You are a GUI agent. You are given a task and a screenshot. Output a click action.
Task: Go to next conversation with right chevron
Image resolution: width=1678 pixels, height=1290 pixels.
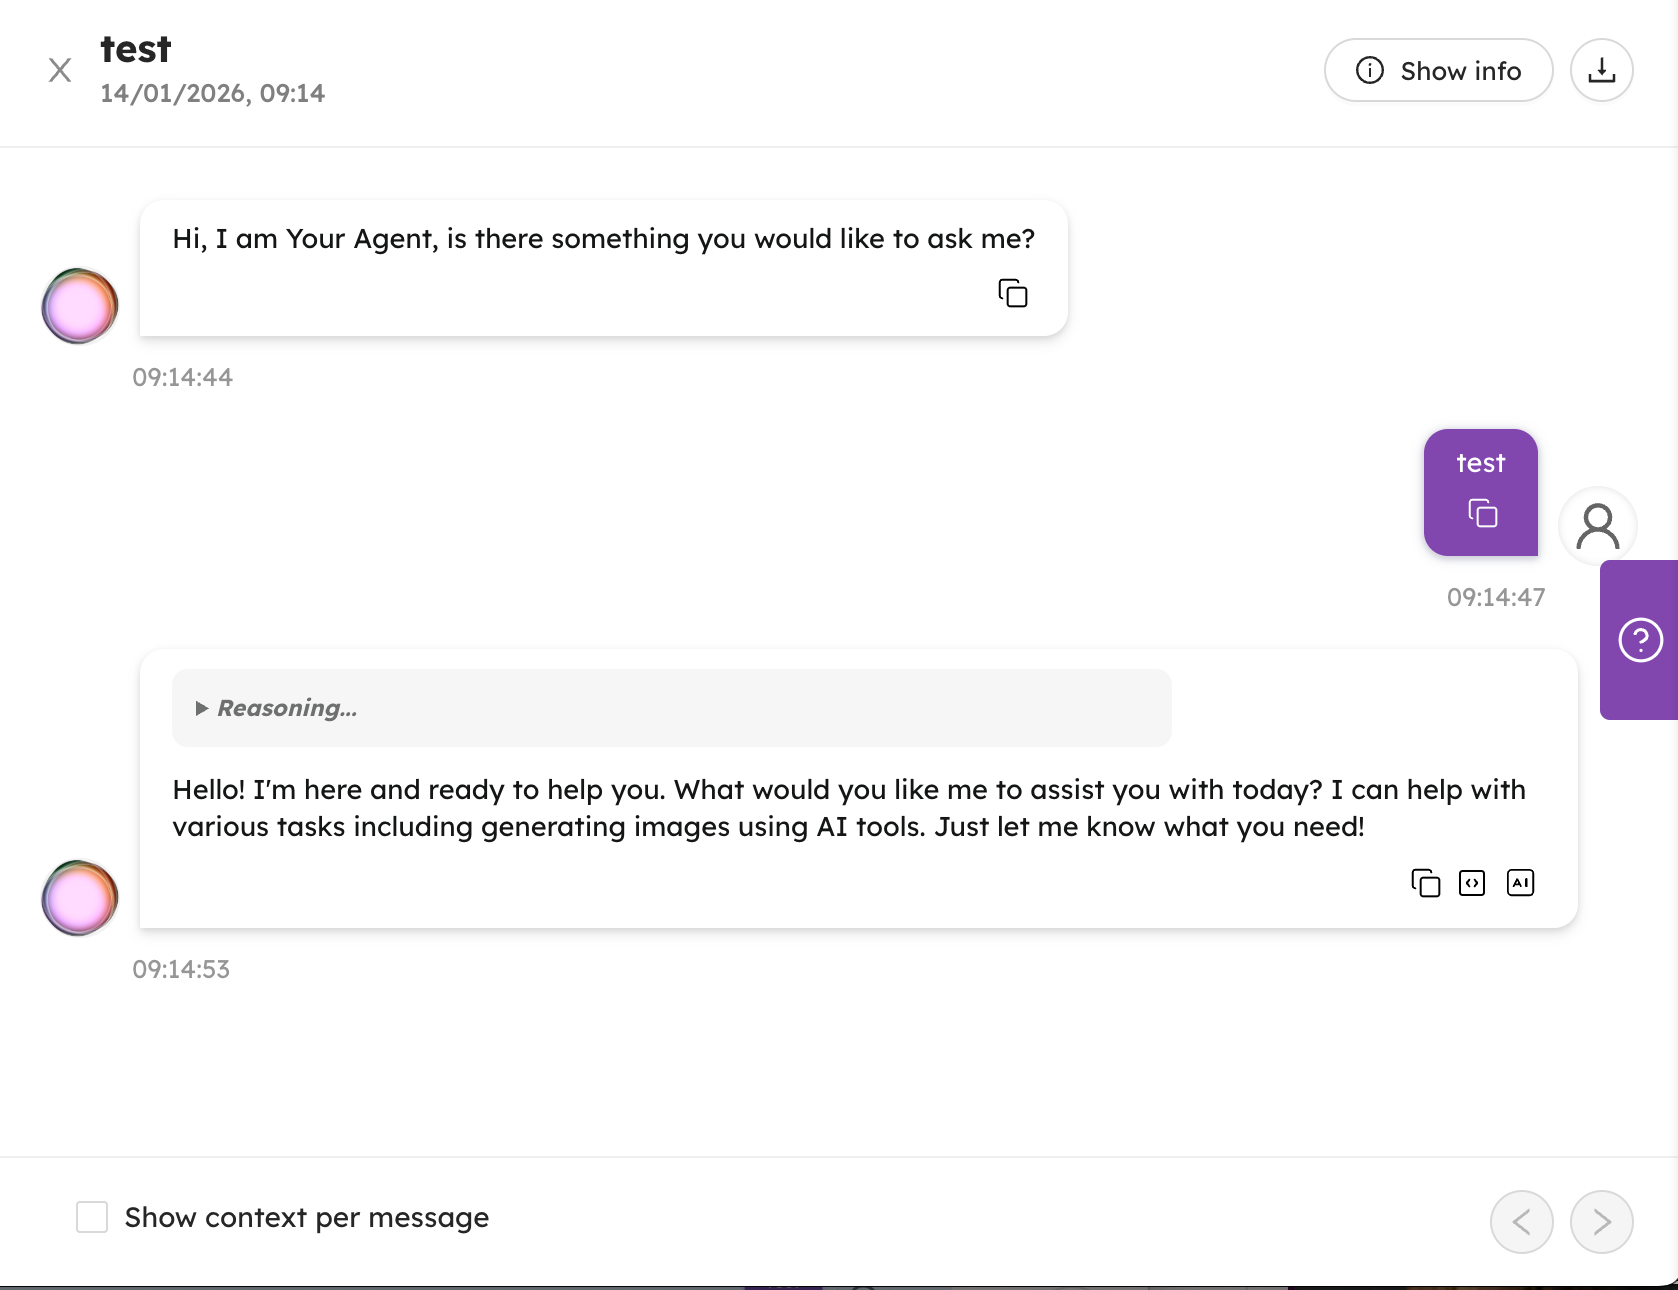click(1601, 1221)
